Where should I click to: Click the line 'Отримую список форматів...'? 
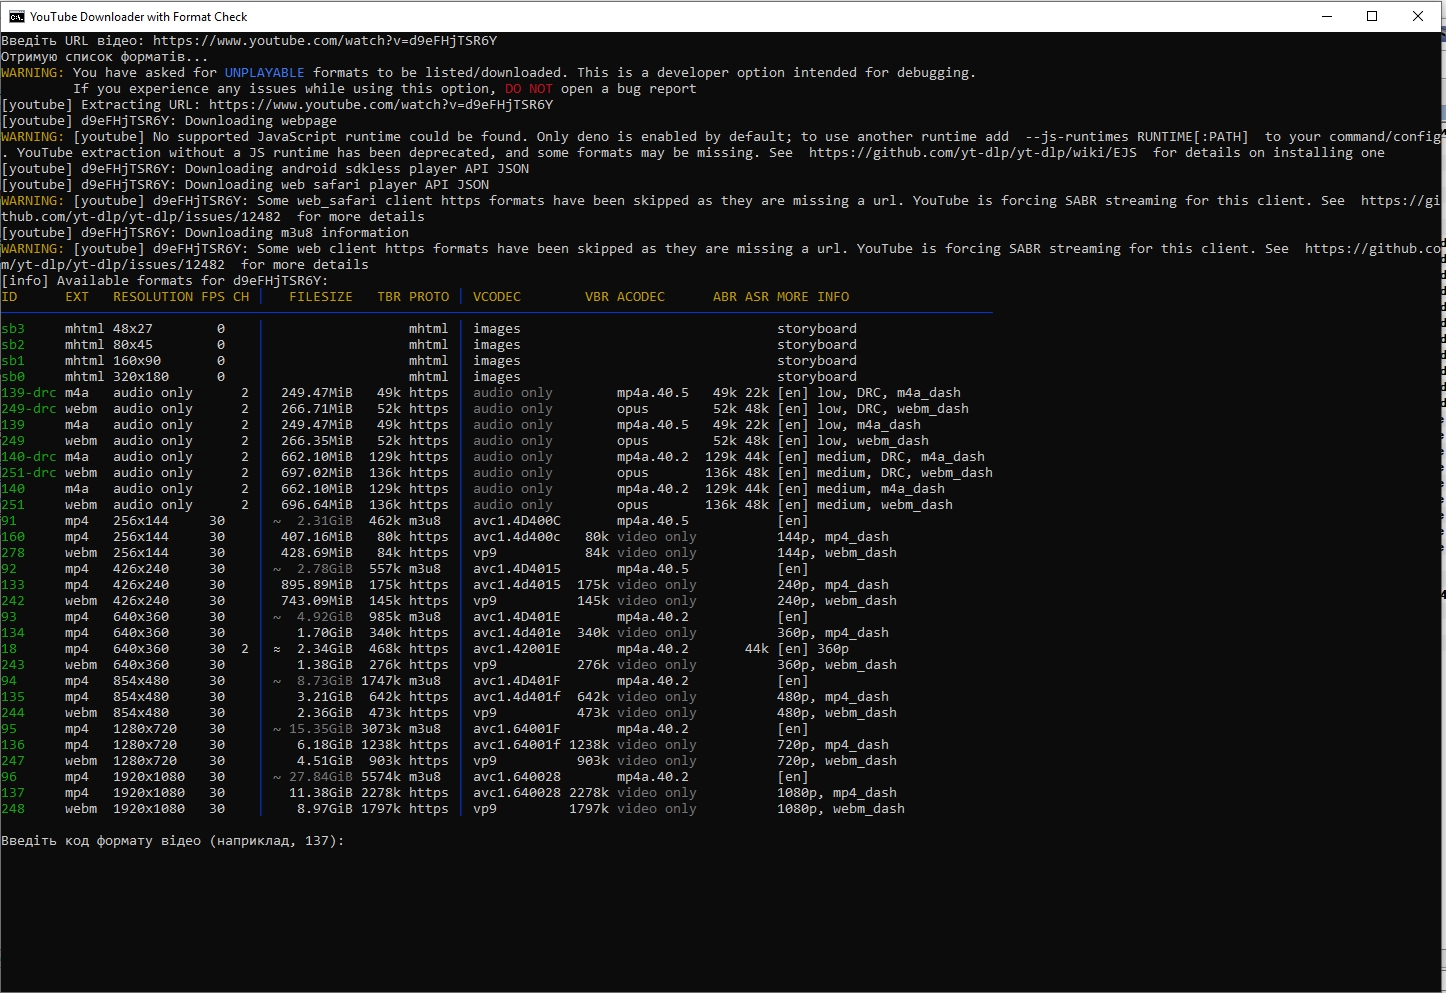point(105,57)
